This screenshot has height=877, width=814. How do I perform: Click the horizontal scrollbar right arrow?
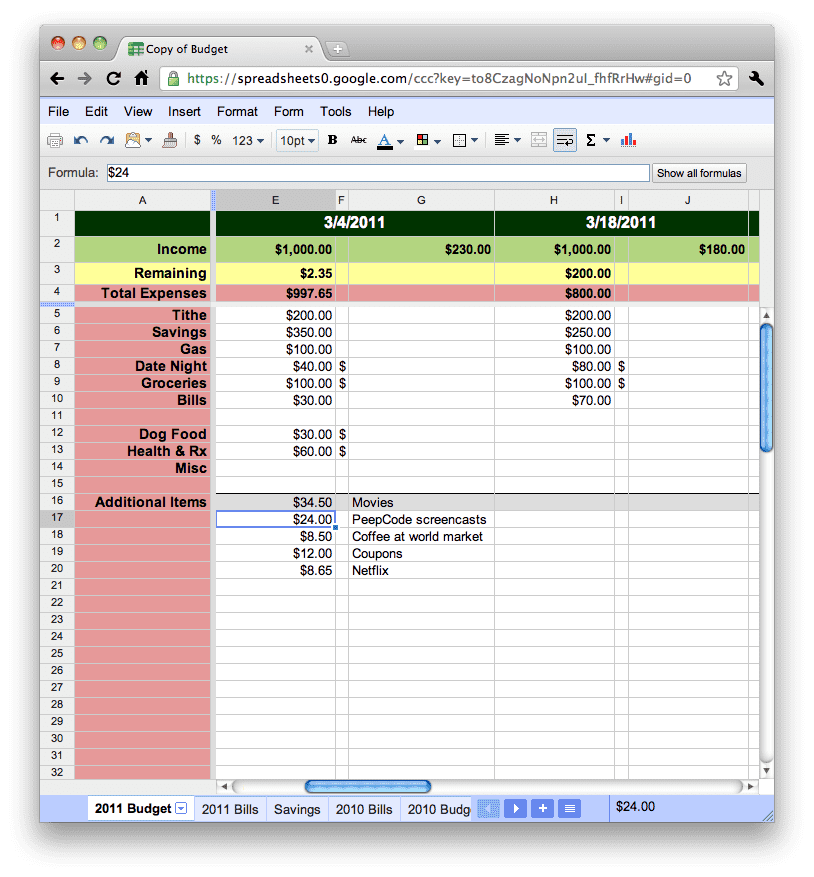[751, 786]
